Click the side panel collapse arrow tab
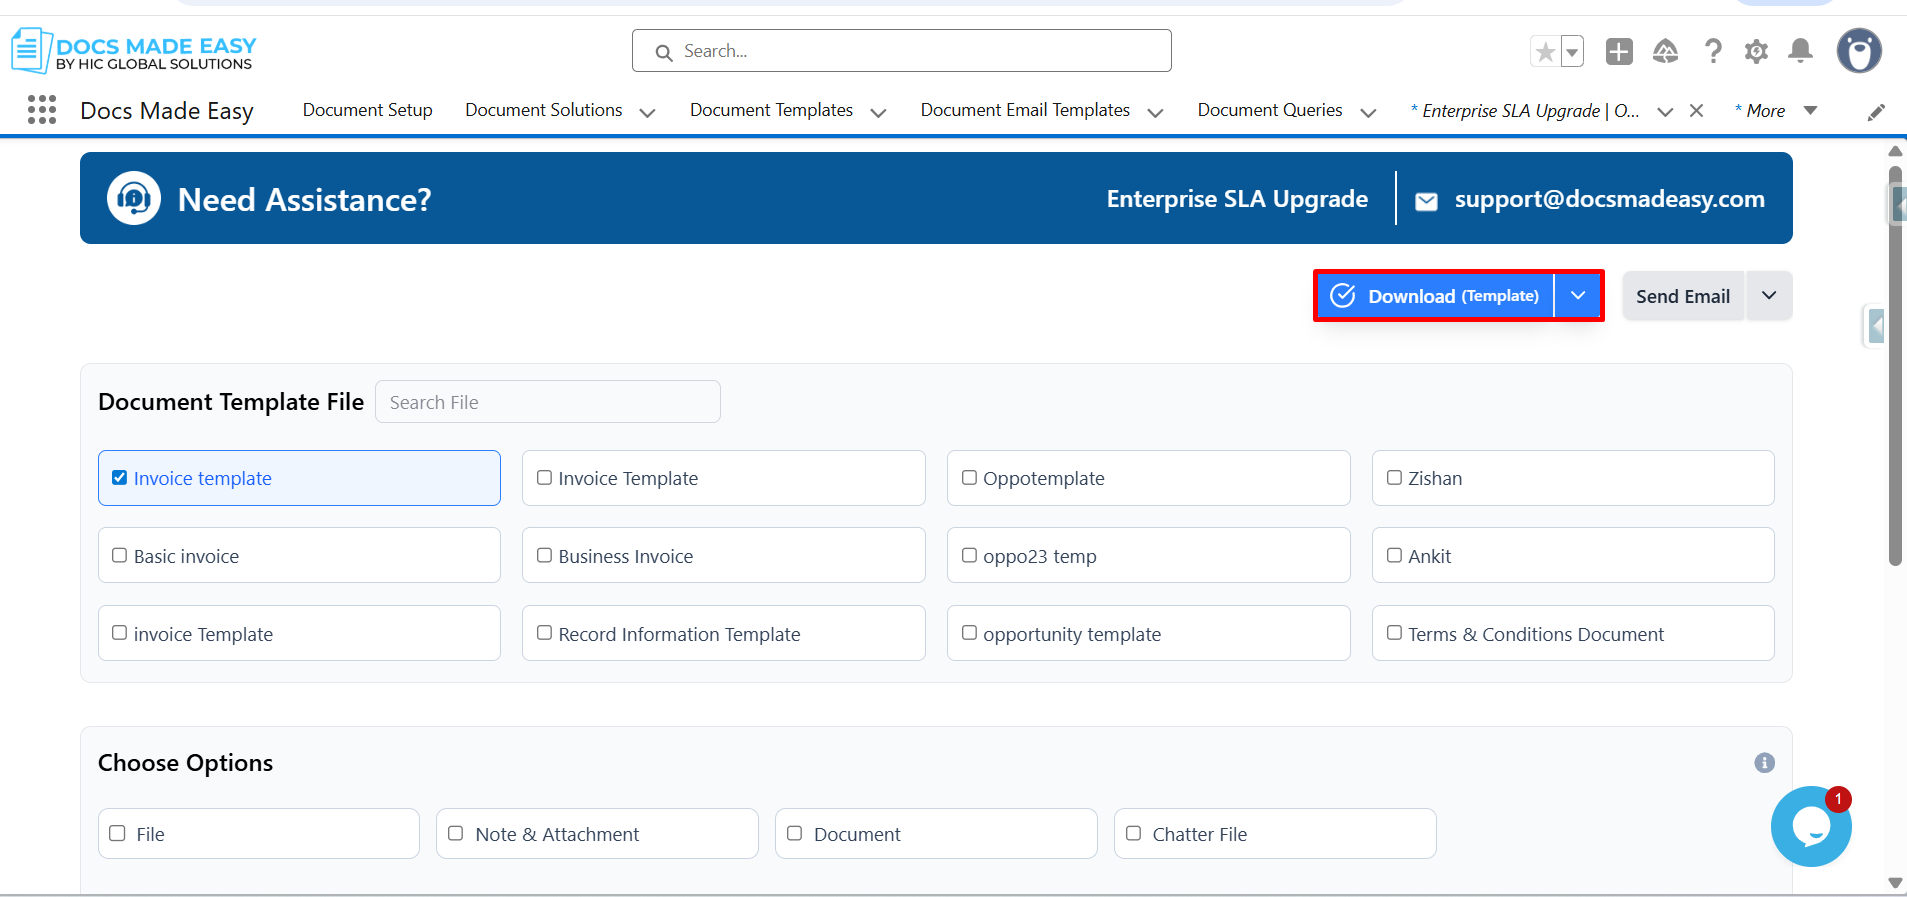 point(1876,326)
